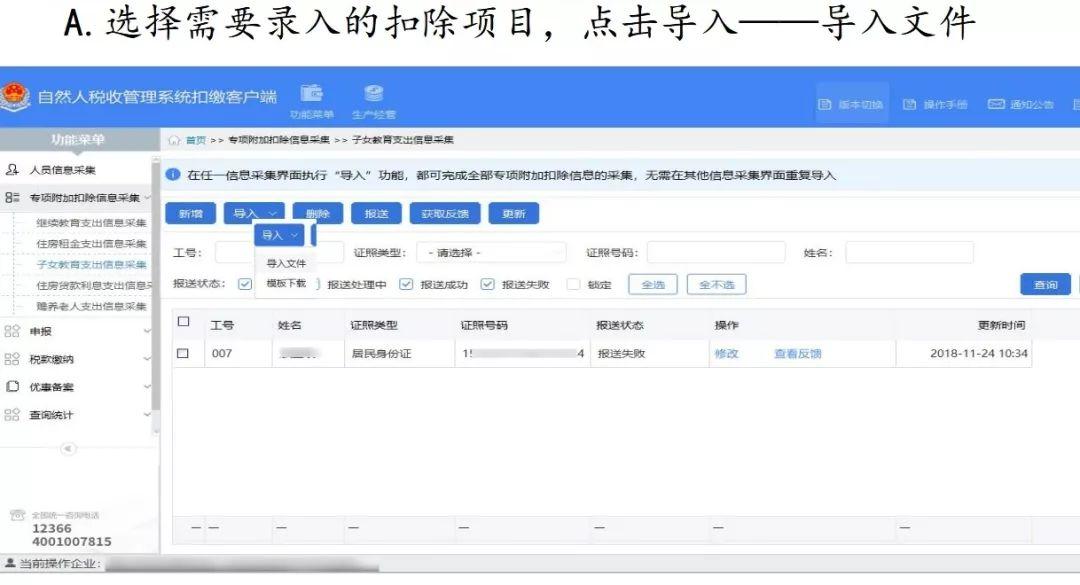Open the 导入 dropdown beside 新增

pyautogui.click(x=253, y=213)
